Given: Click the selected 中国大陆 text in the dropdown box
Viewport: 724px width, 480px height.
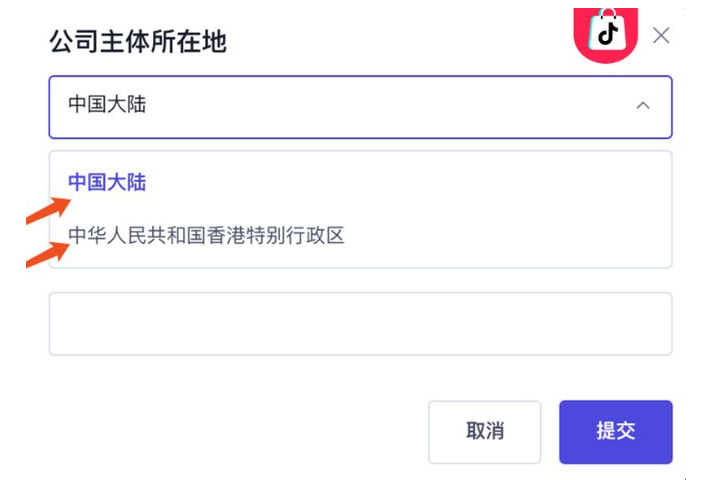Looking at the screenshot, I should click(107, 105).
